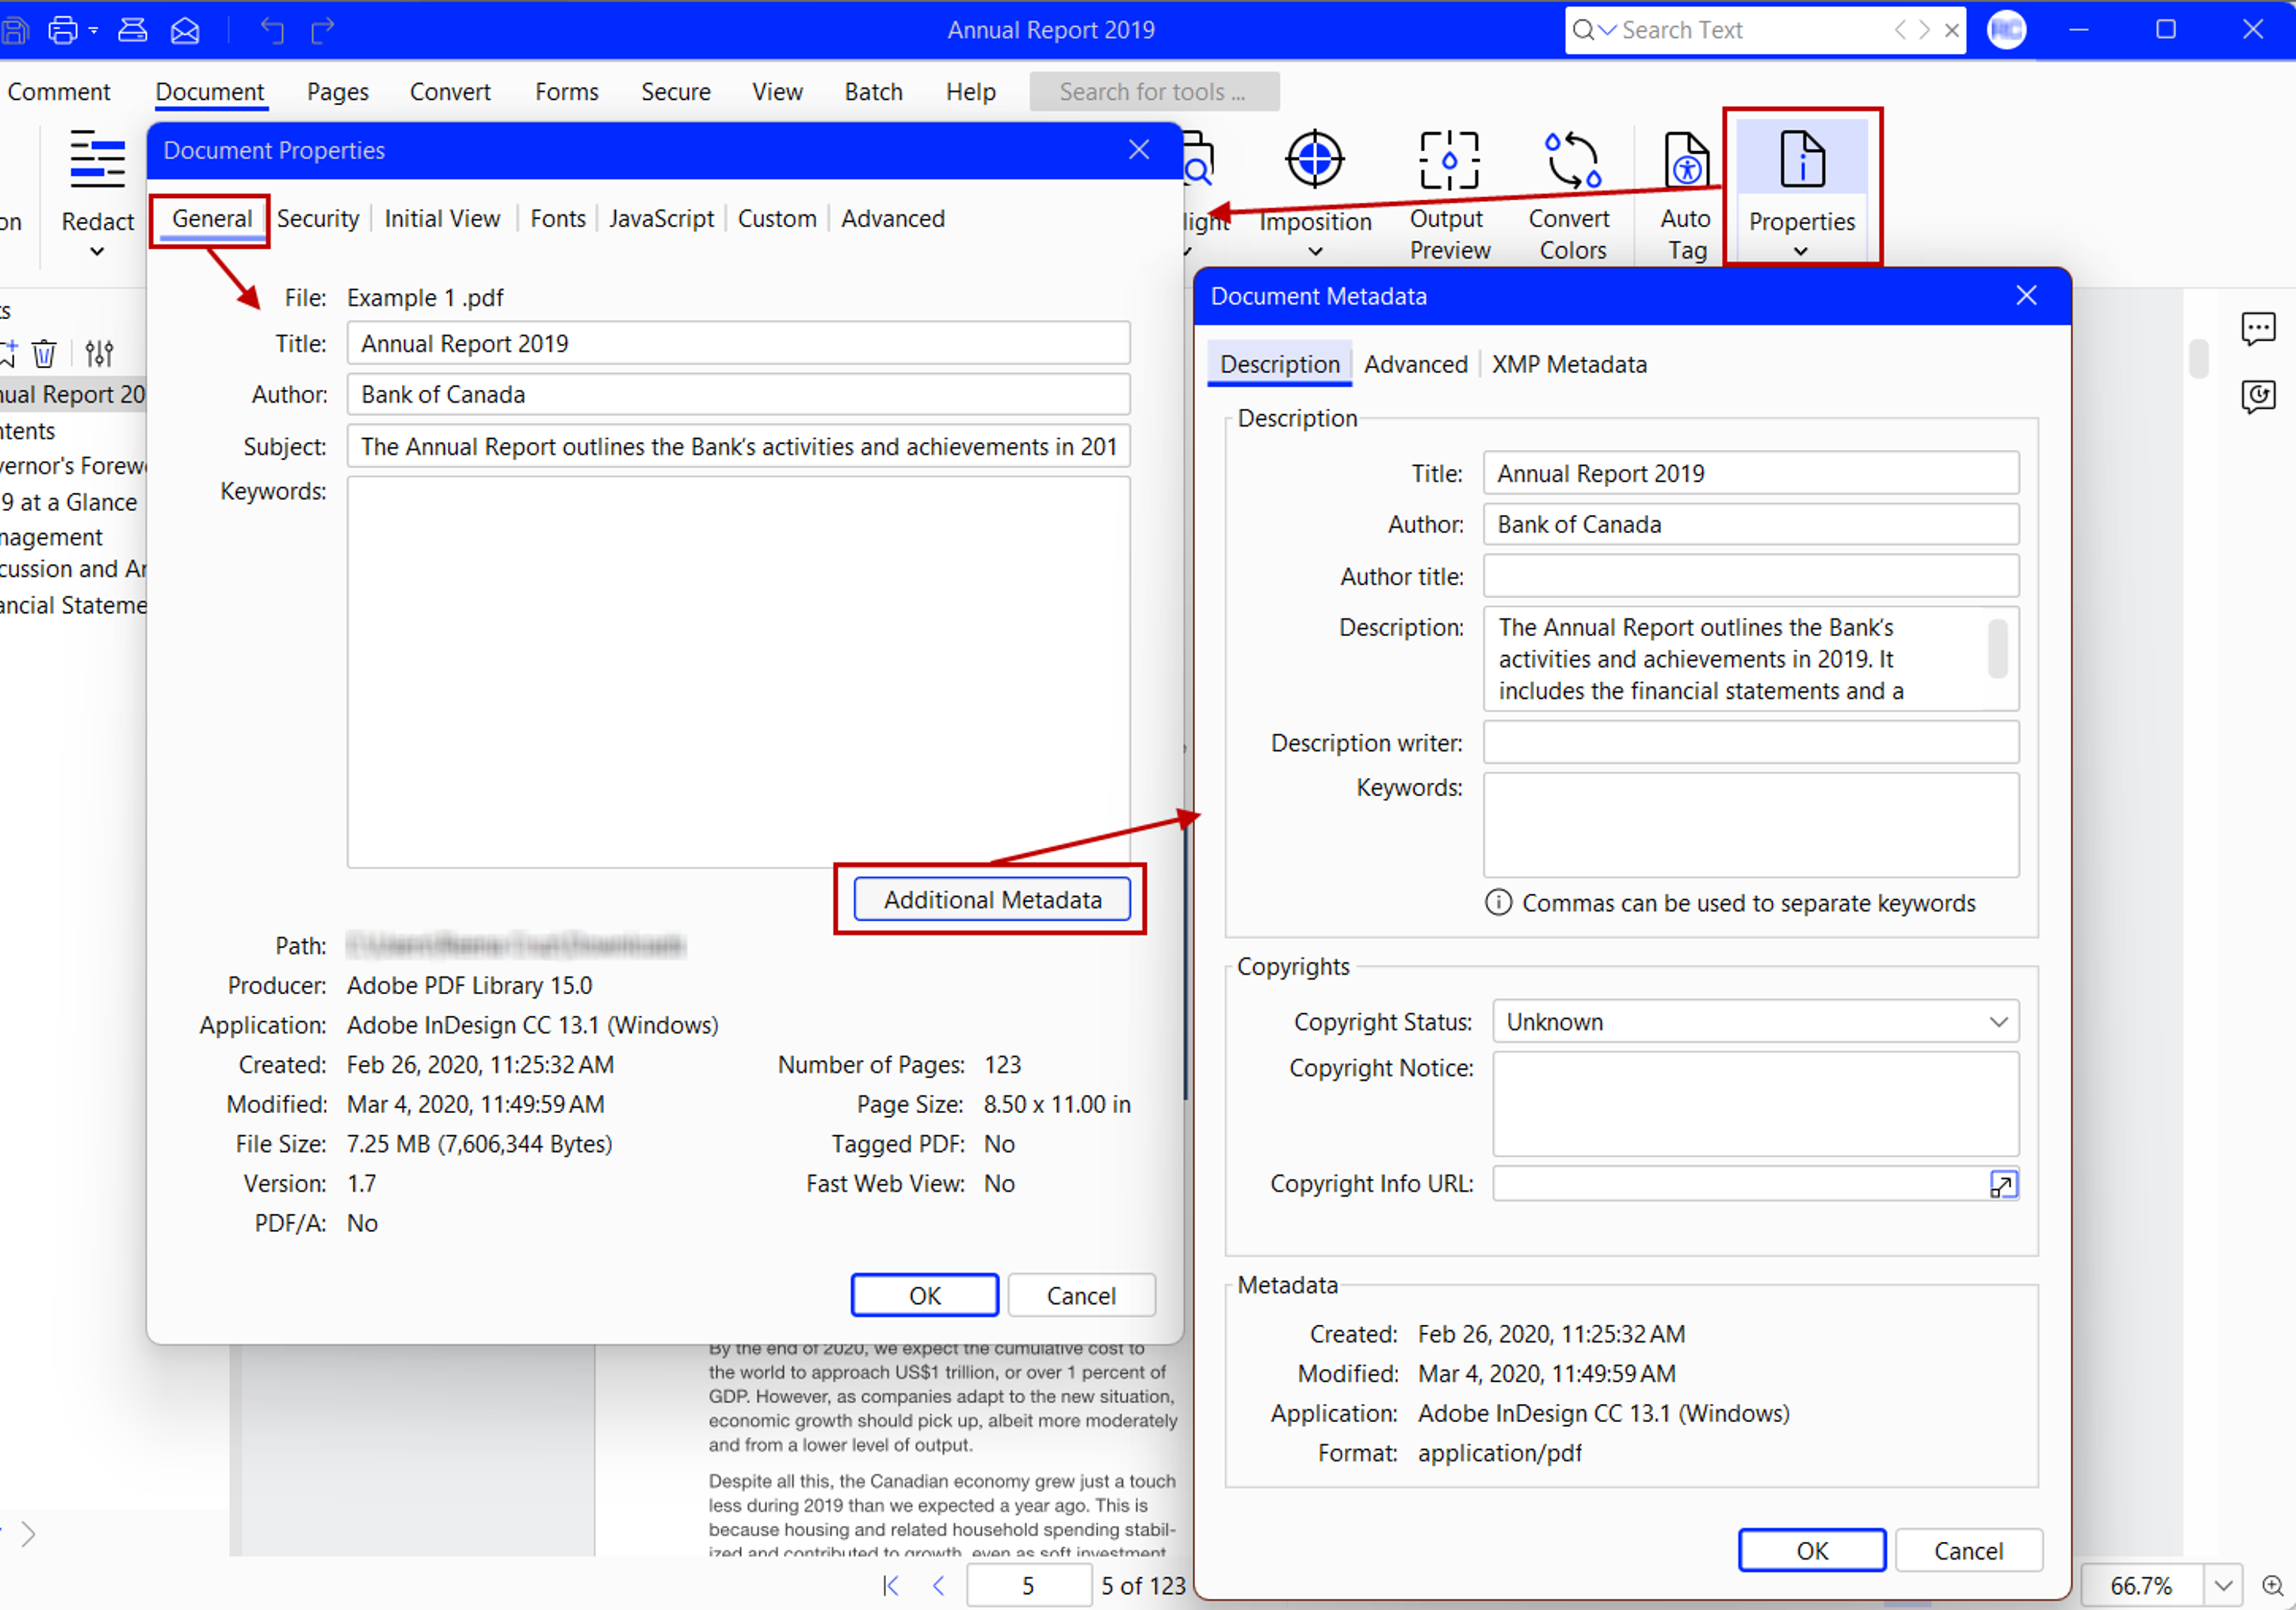This screenshot has width=2296, height=1610.
Task: Switch to XMP Metadata tab
Action: pyautogui.click(x=1569, y=364)
